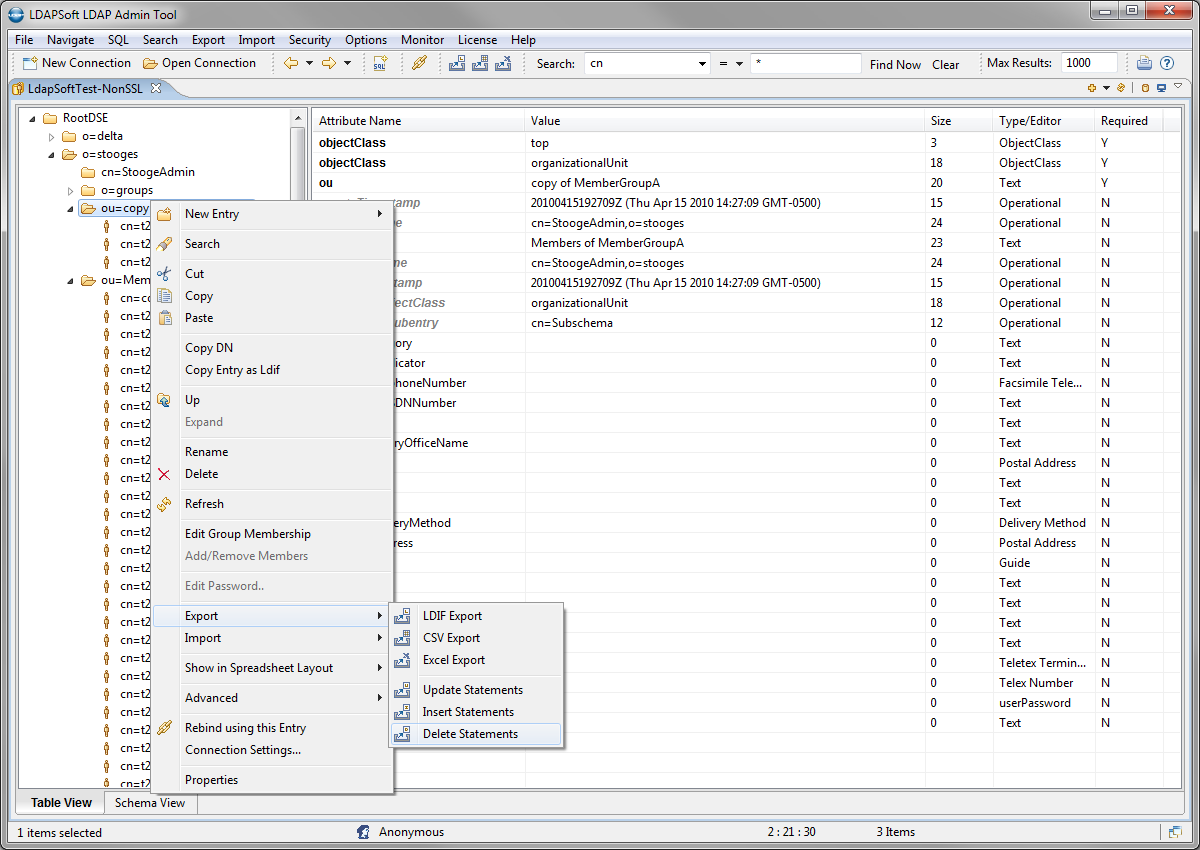
Task: Click the print icon in toolbar
Action: click(1144, 63)
